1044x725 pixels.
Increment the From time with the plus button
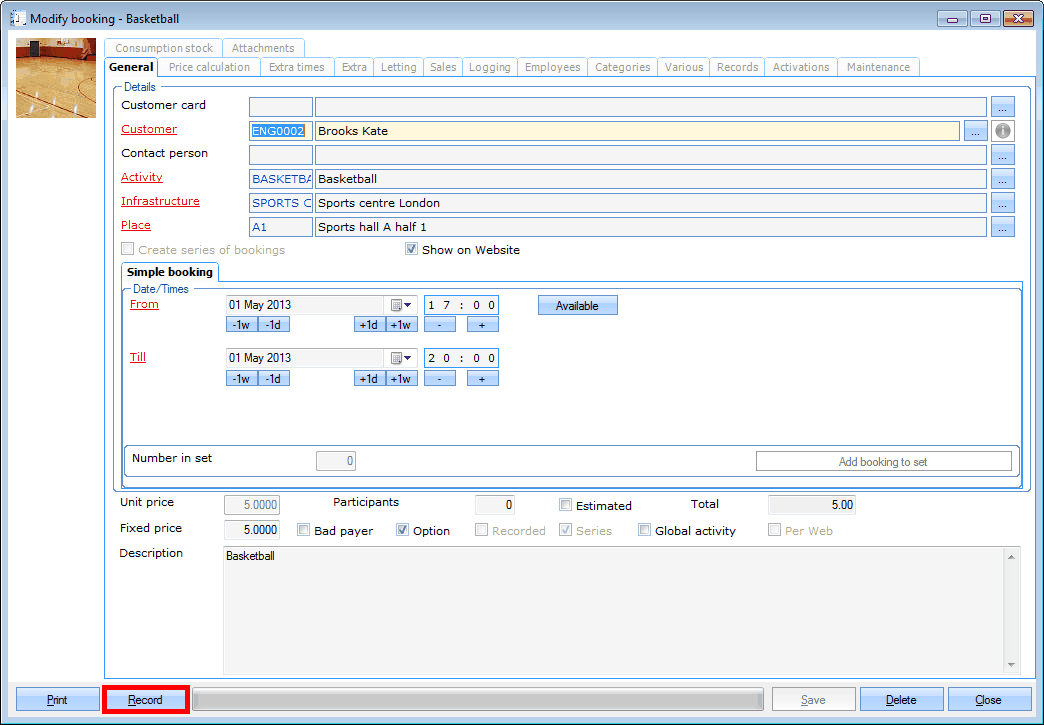pos(483,323)
